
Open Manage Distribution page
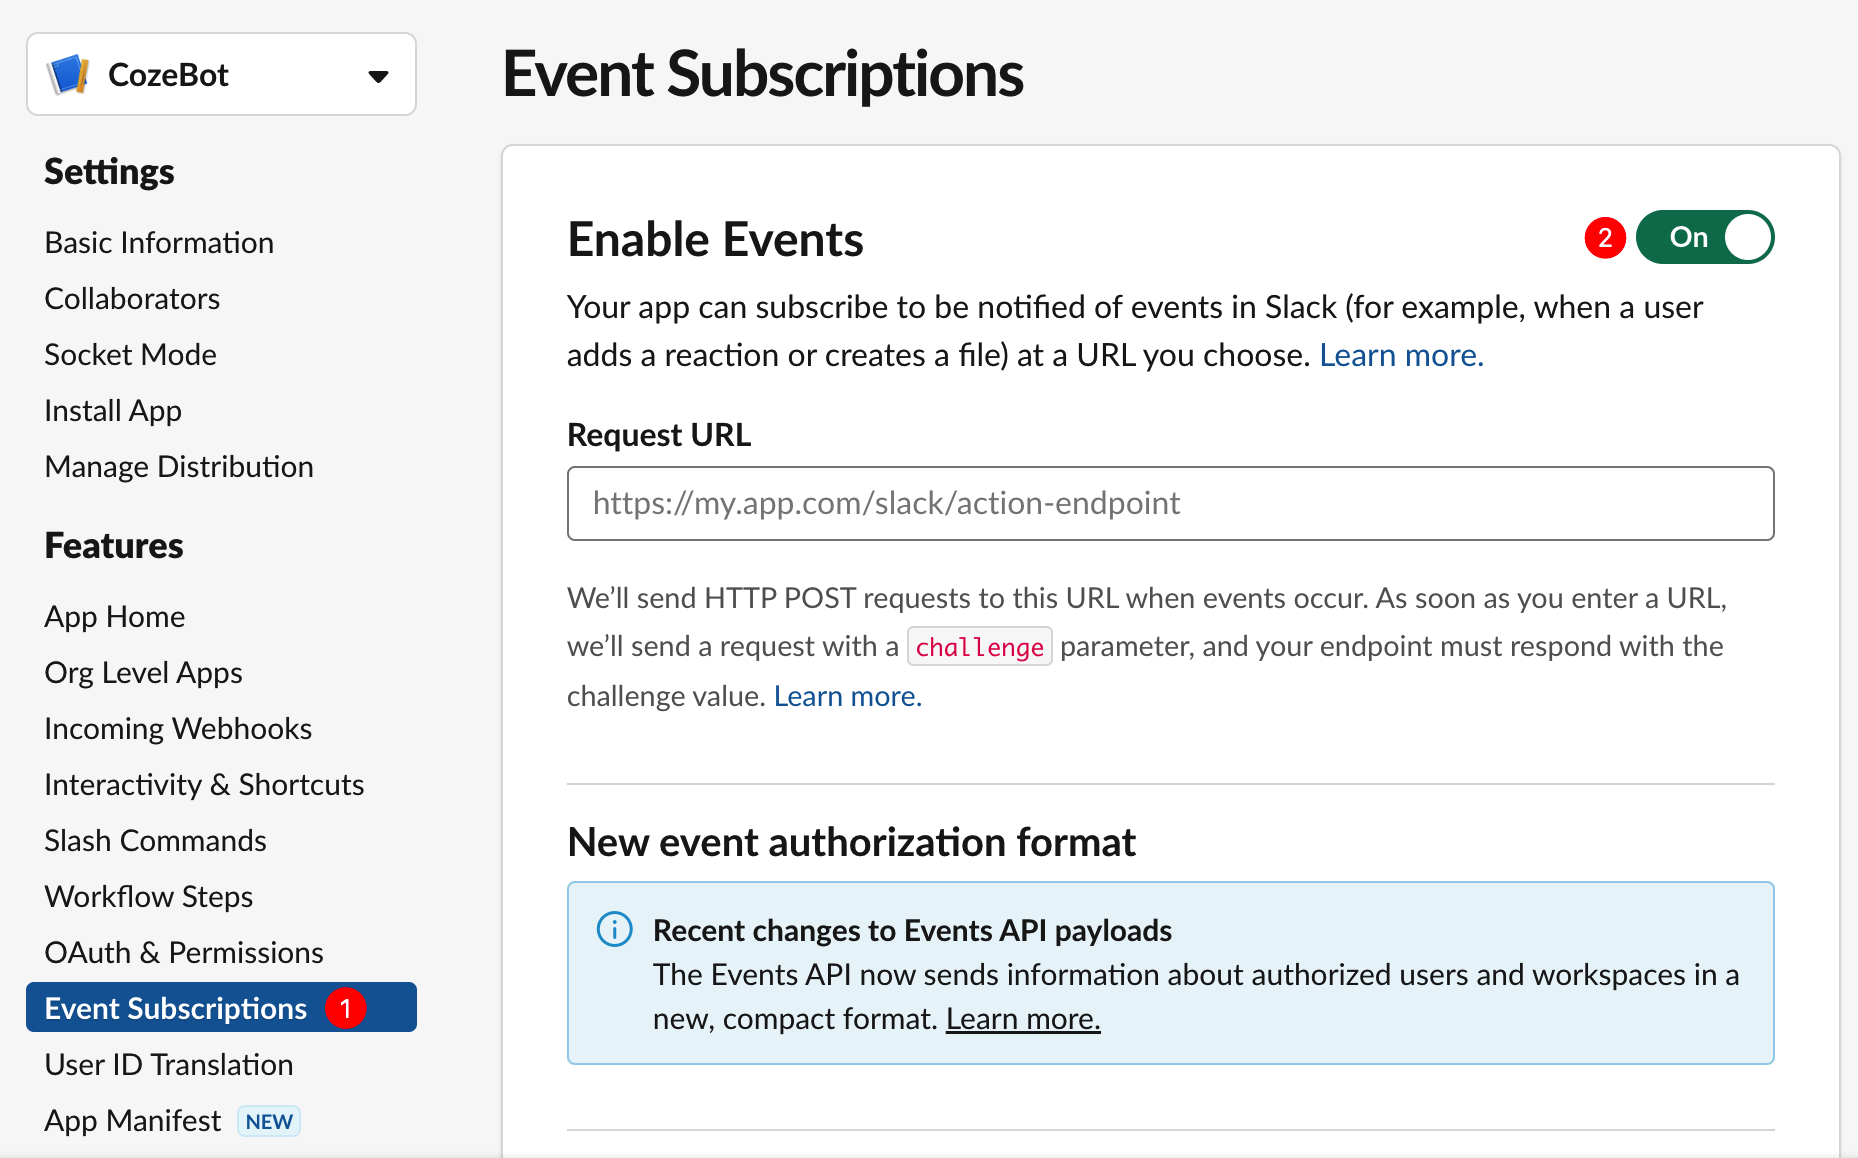179,467
